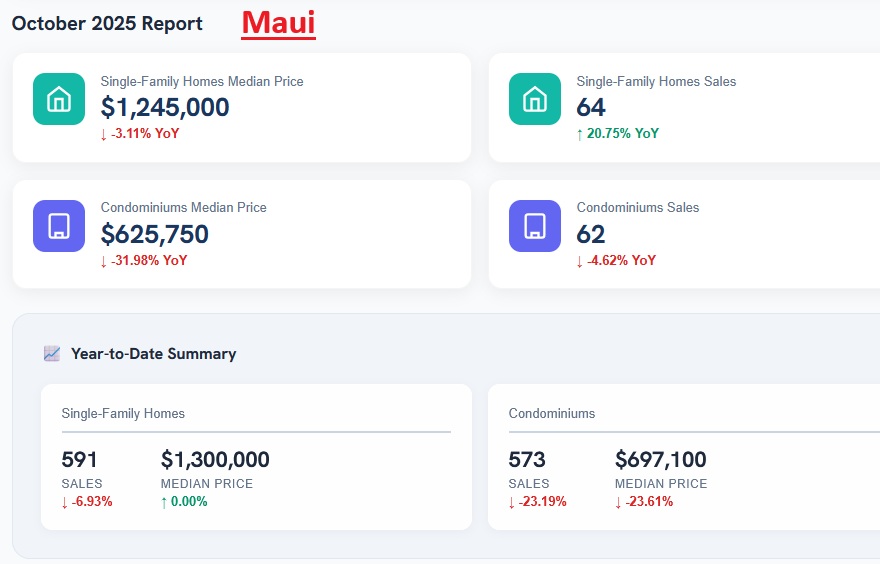Open the underlined red Maui link
880x564 pixels.
click(278, 22)
